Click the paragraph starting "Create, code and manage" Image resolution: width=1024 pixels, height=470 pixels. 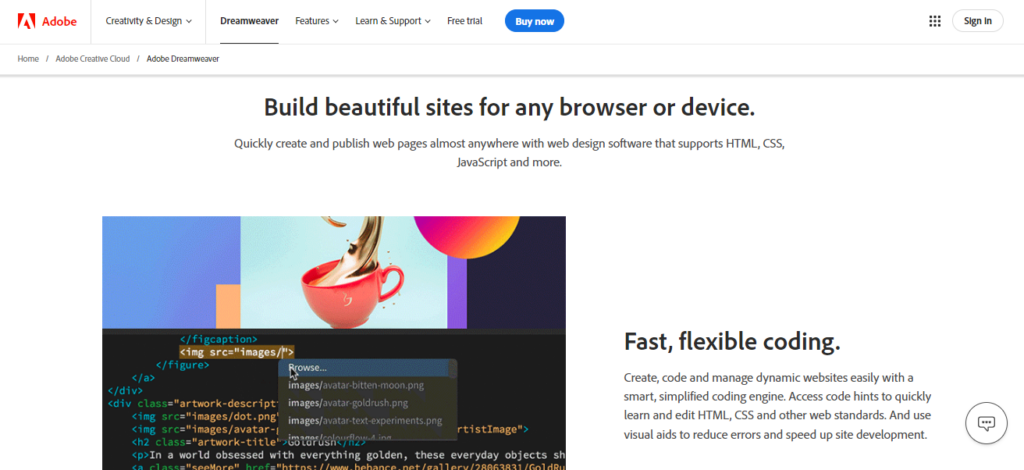point(777,406)
